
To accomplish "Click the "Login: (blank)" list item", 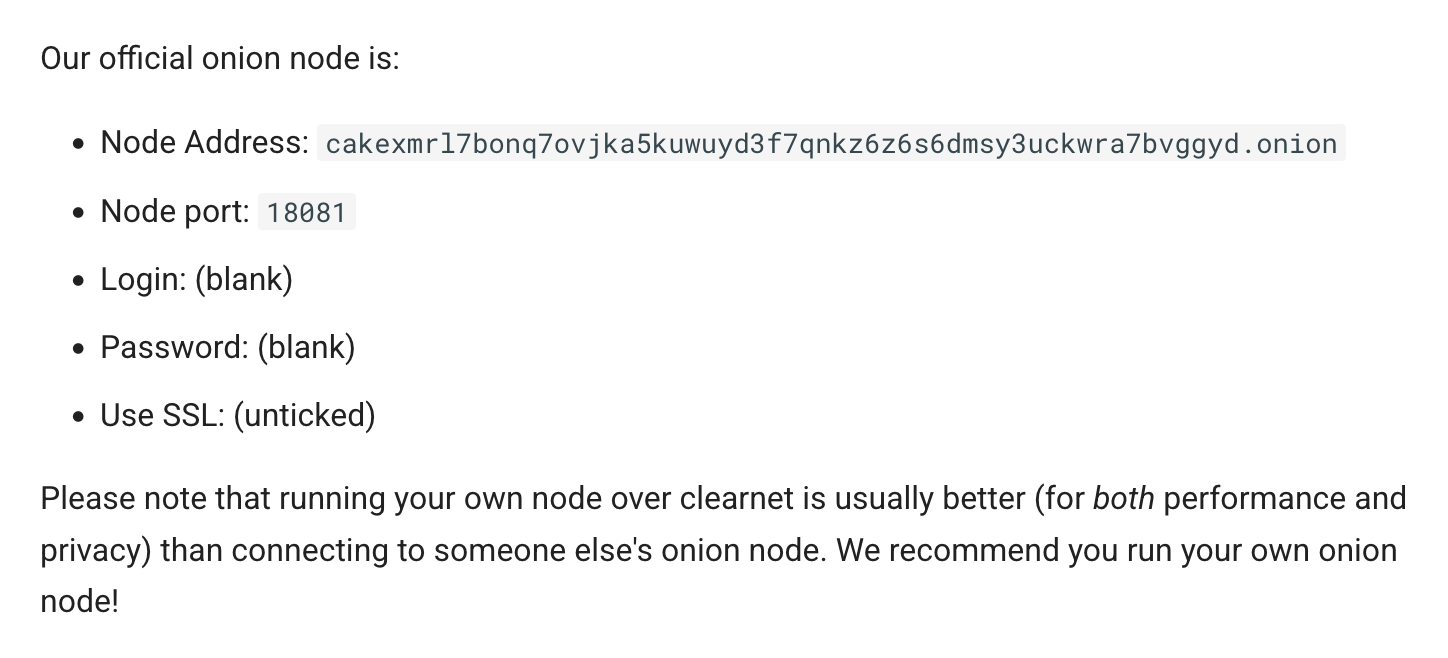I will [x=197, y=279].
